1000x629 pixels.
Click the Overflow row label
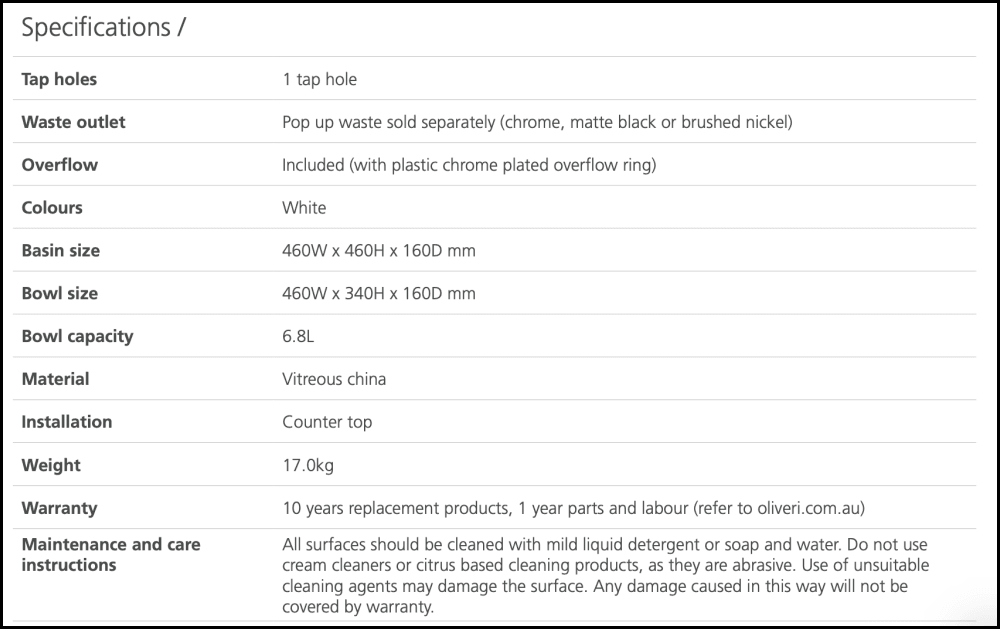59,165
